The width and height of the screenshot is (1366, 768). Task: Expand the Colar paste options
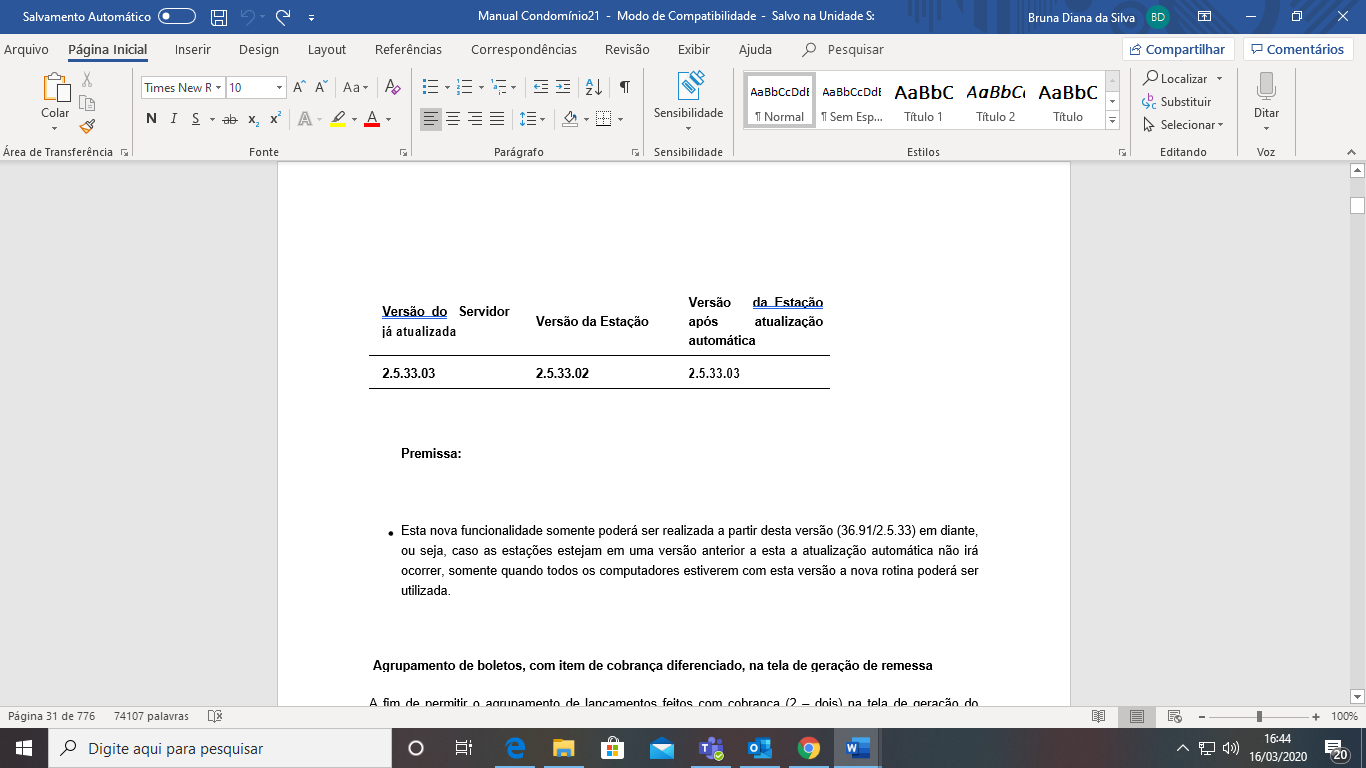click(x=55, y=127)
